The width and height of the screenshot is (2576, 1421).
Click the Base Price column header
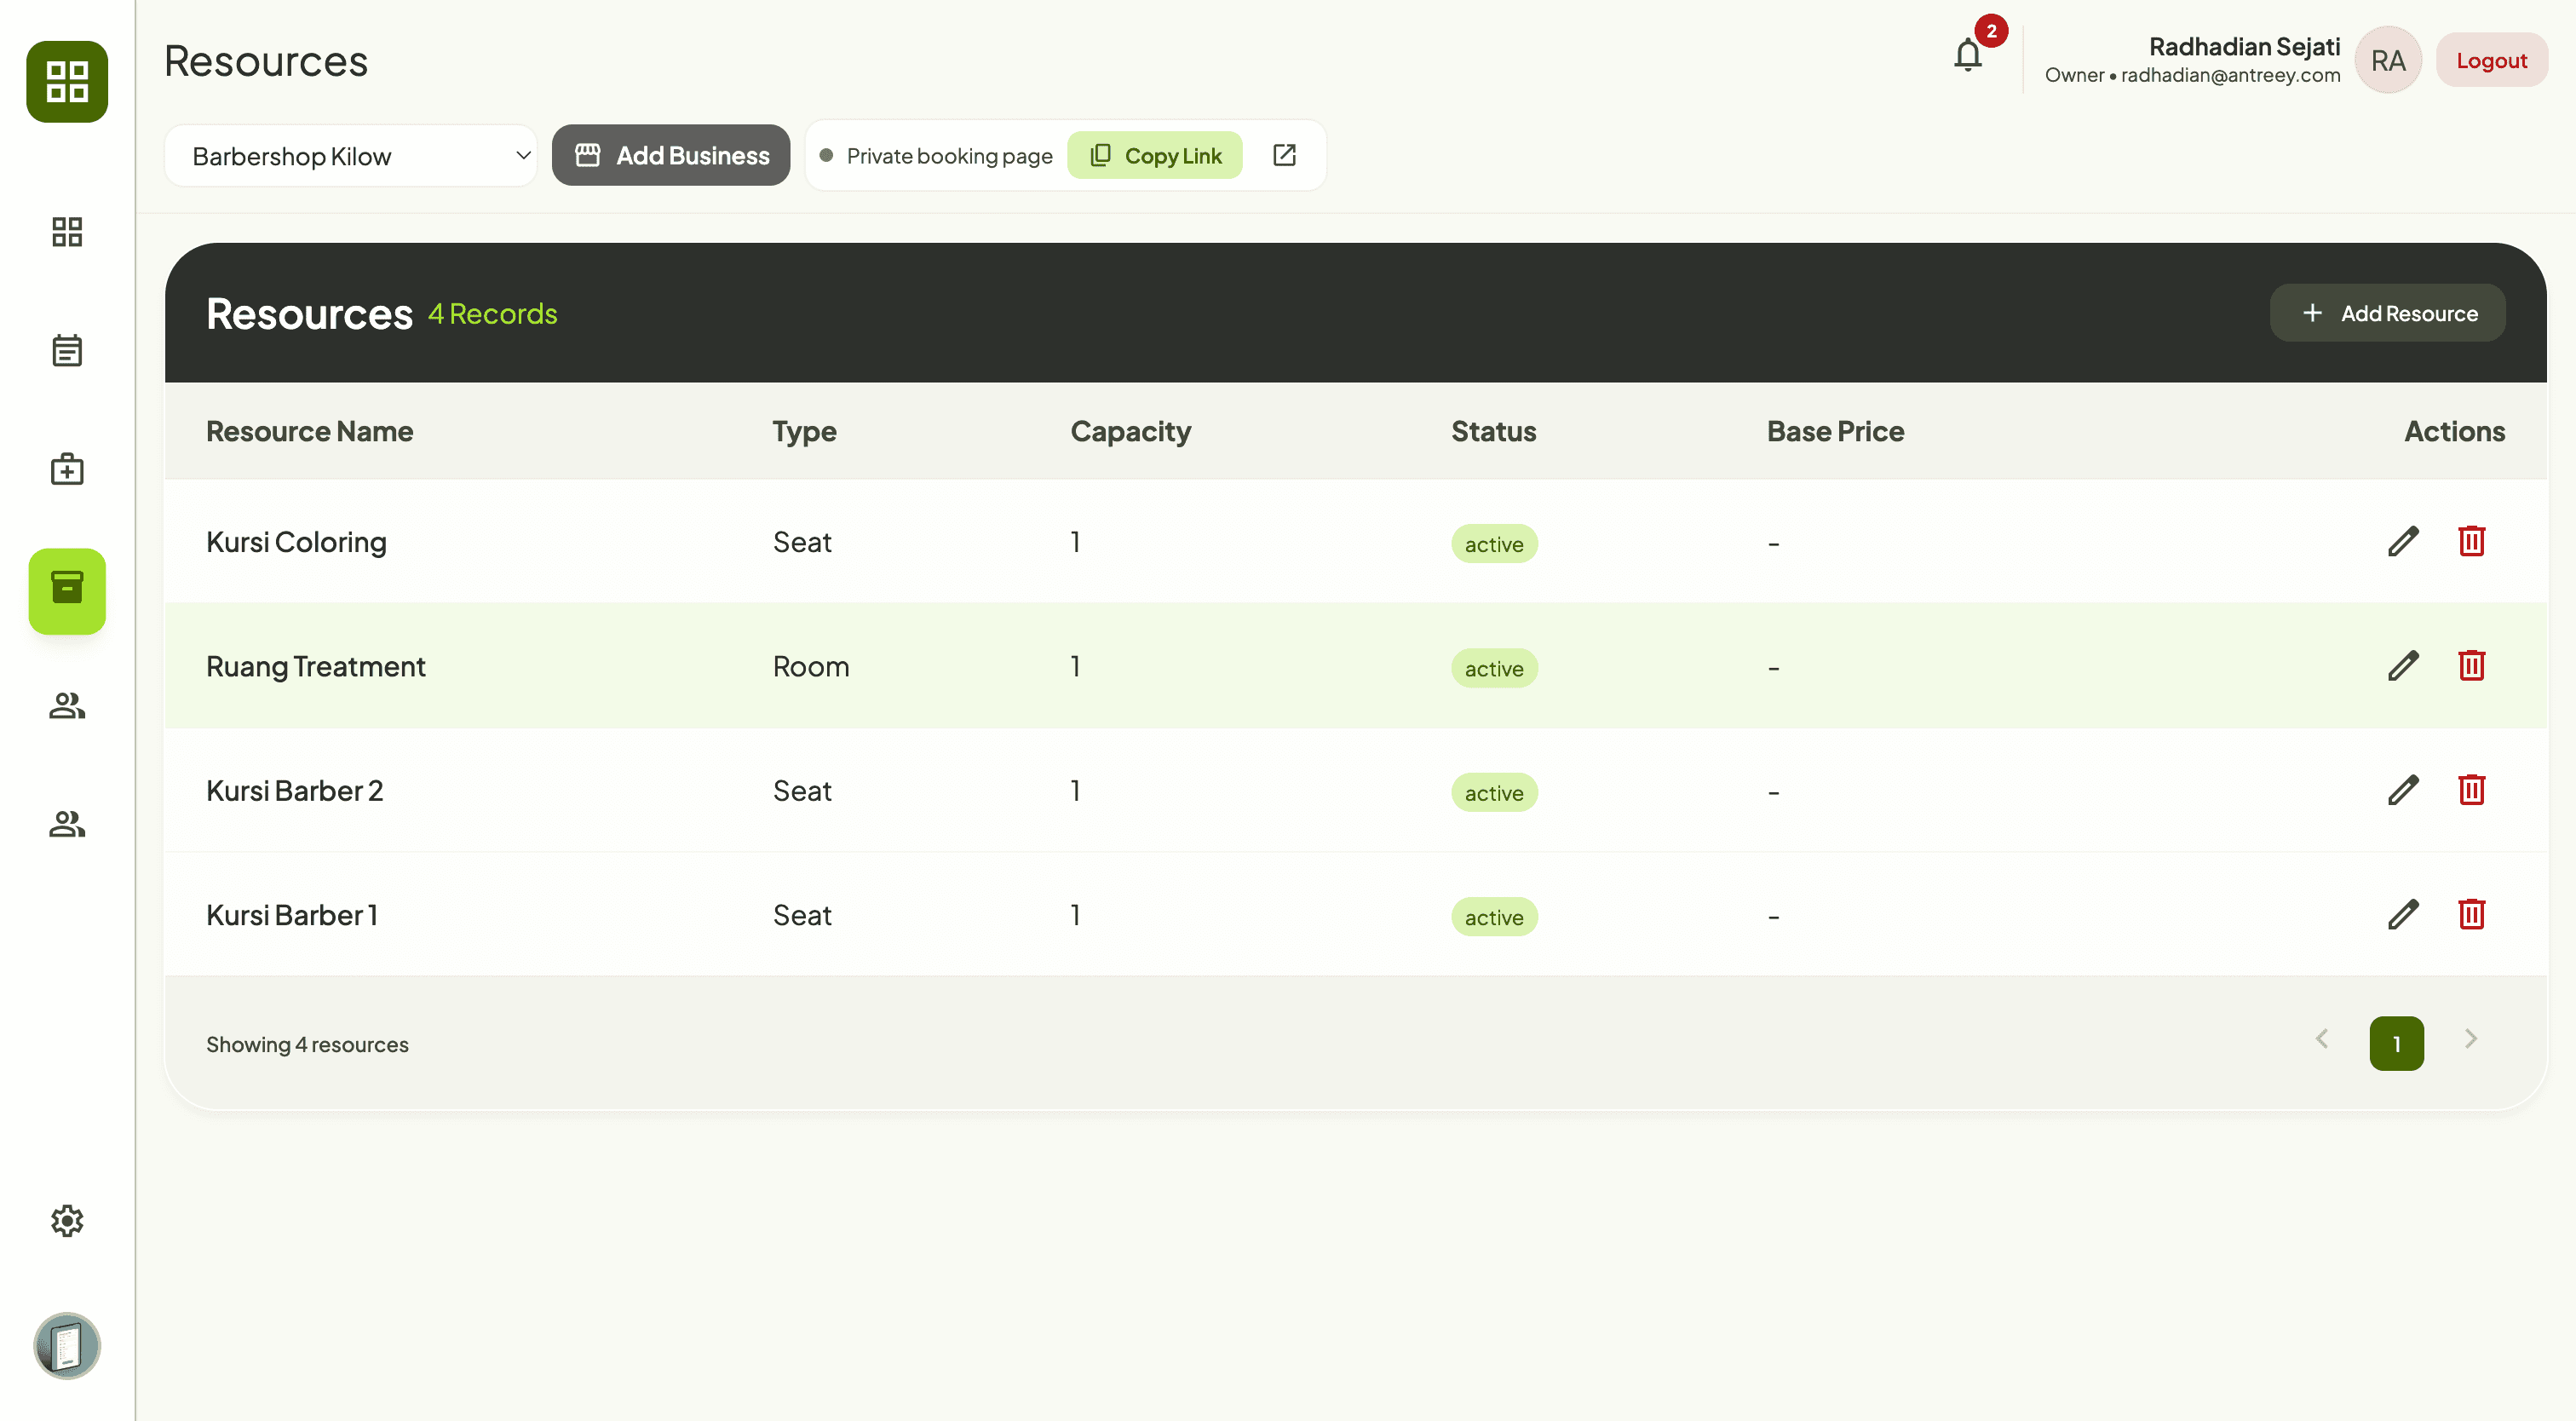click(1835, 431)
